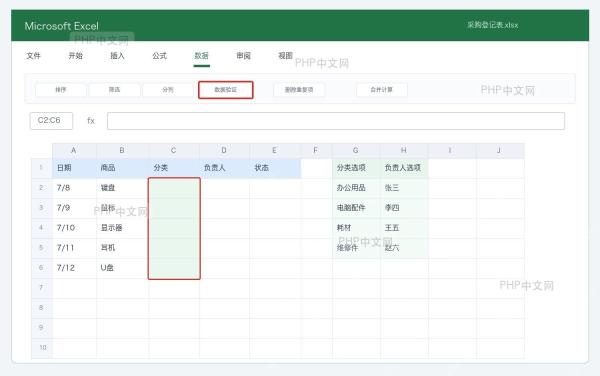The height and width of the screenshot is (376, 600).
Task: Select row 4 header
Action: pos(41,228)
